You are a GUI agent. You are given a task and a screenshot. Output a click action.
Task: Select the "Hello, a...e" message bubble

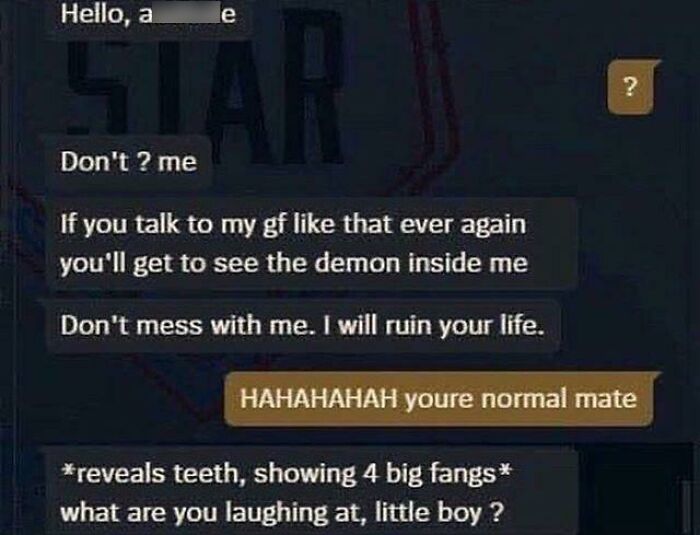(x=150, y=17)
